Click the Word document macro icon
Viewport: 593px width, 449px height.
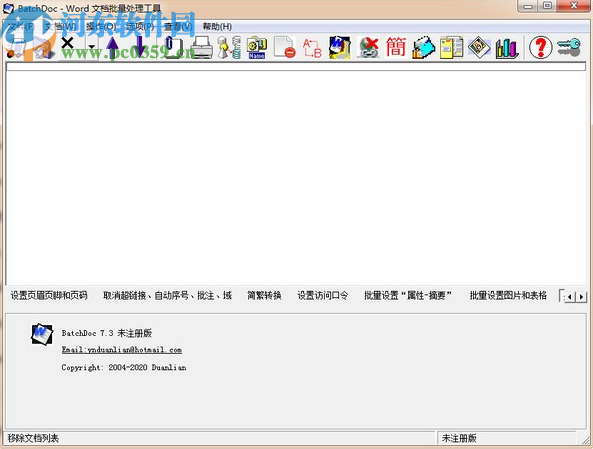[x=340, y=47]
